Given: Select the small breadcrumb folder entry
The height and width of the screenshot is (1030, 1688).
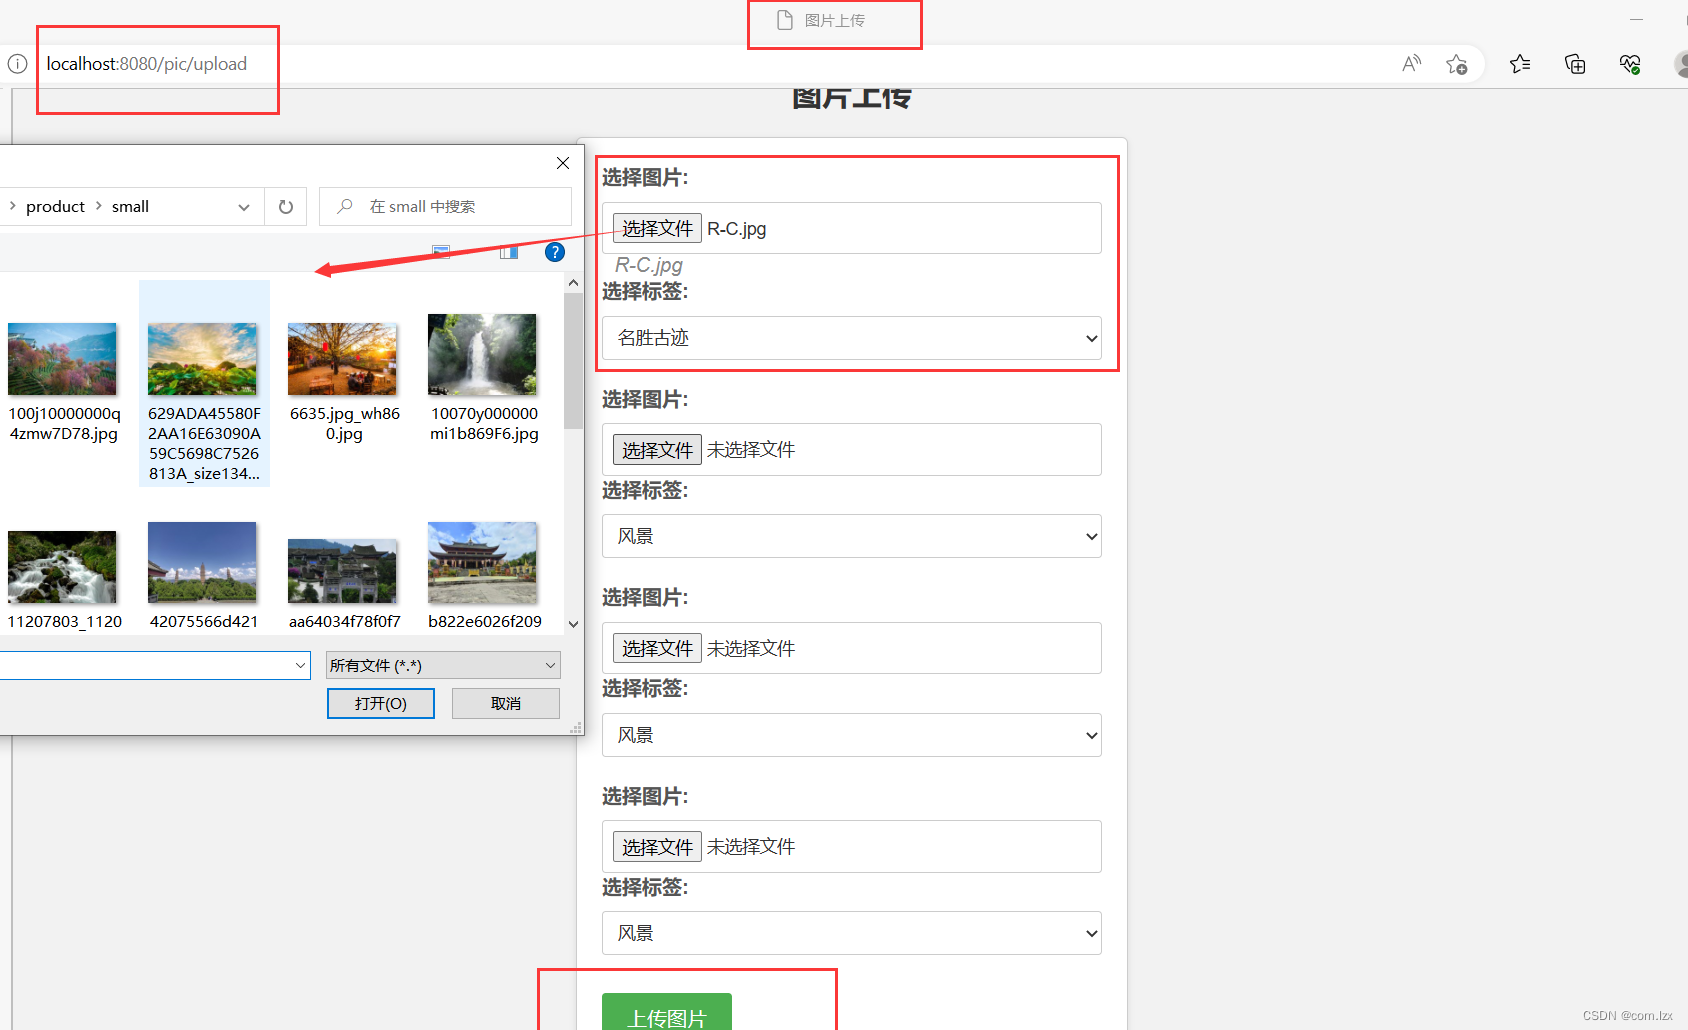Looking at the screenshot, I should point(131,206).
